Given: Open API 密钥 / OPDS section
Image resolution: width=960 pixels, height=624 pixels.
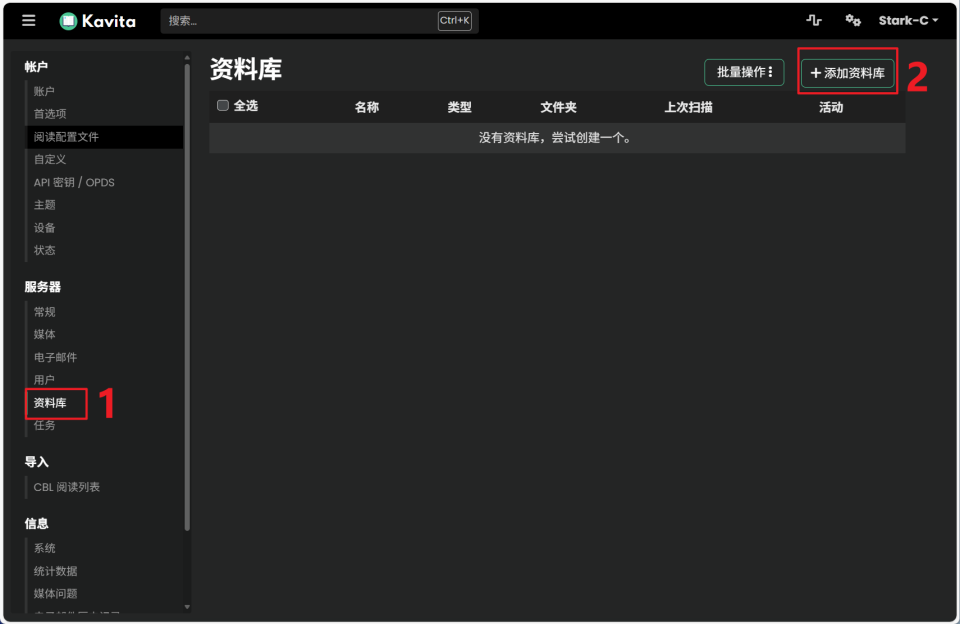Looking at the screenshot, I should point(74,182).
